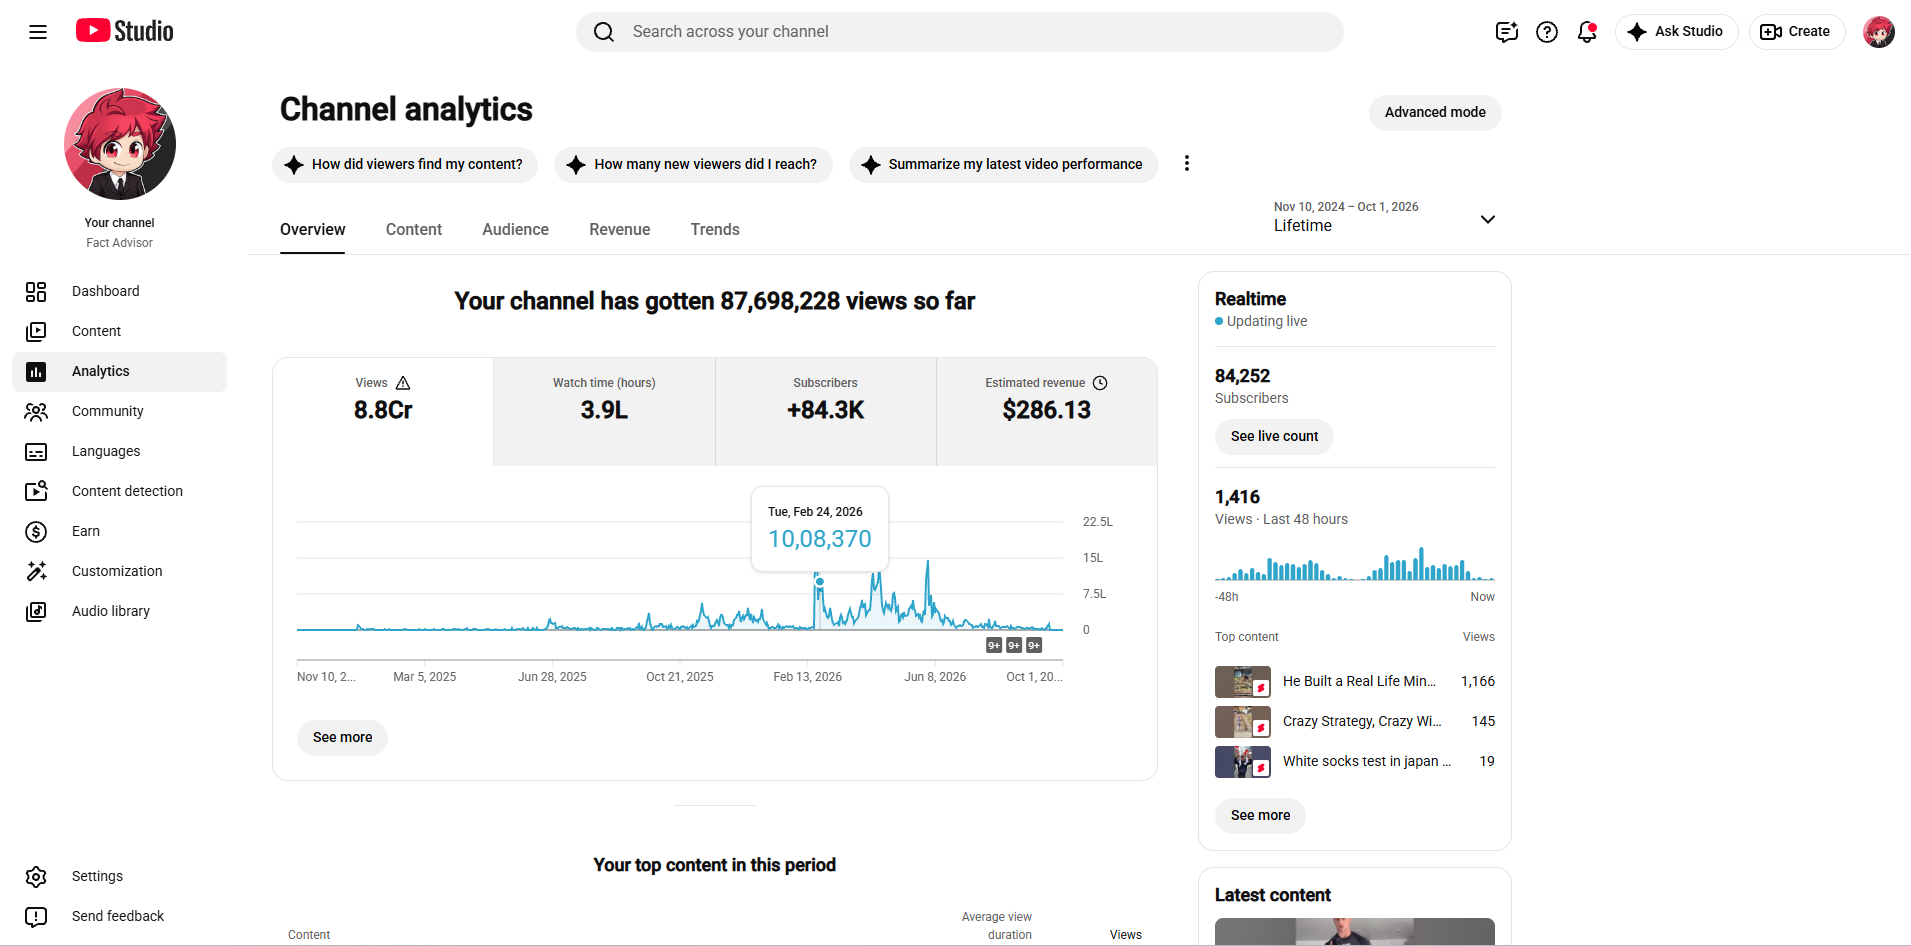Image resolution: width=1911 pixels, height=946 pixels.
Task: Expand the Lifetime date range dropdown
Action: tap(1384, 217)
